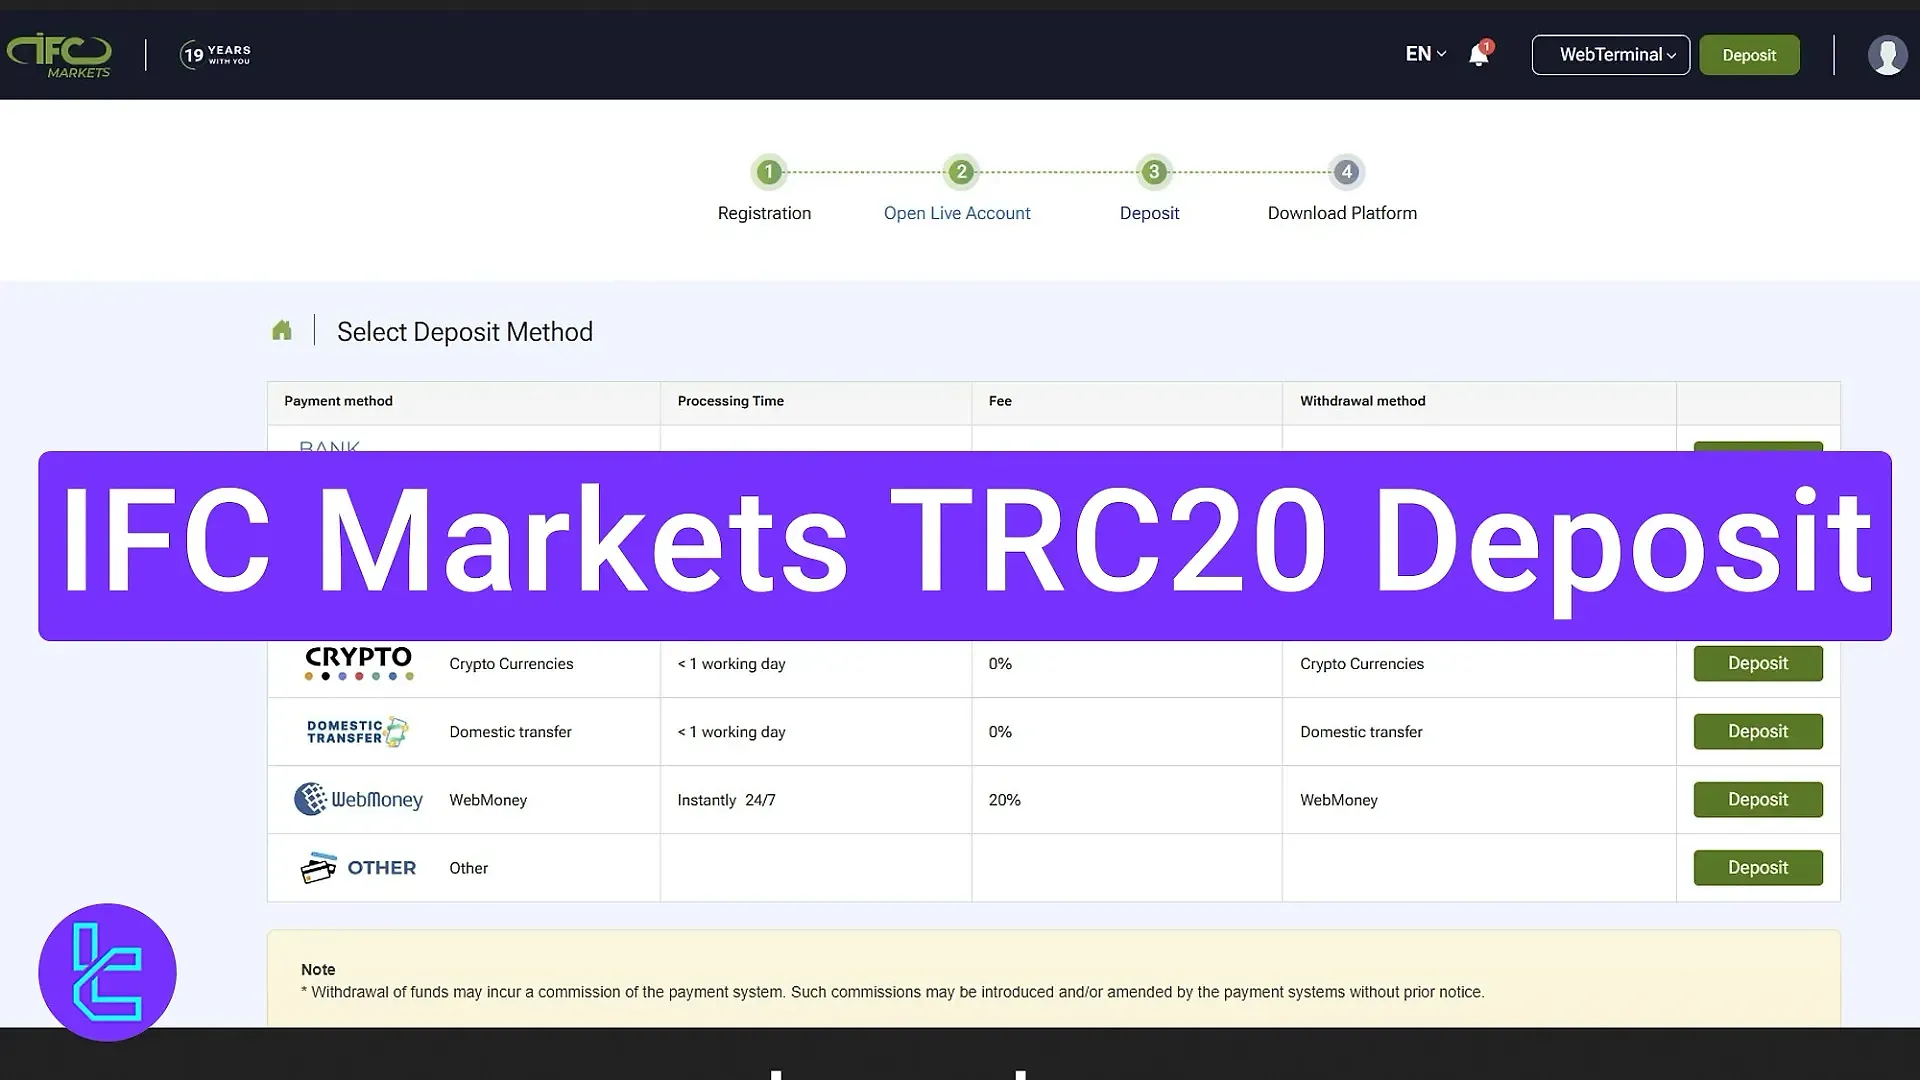Select the WebMoney payment method name text
1920x1080 pixels.
click(x=488, y=800)
